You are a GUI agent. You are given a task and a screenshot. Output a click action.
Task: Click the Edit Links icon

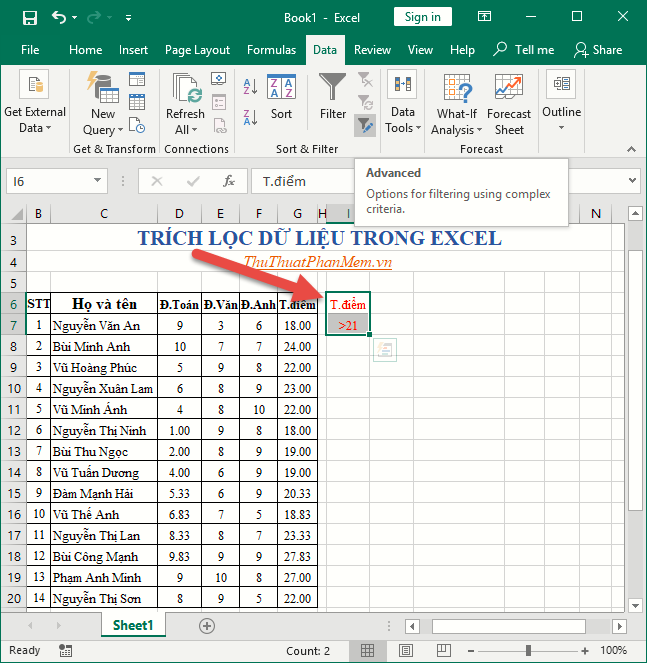tap(219, 126)
